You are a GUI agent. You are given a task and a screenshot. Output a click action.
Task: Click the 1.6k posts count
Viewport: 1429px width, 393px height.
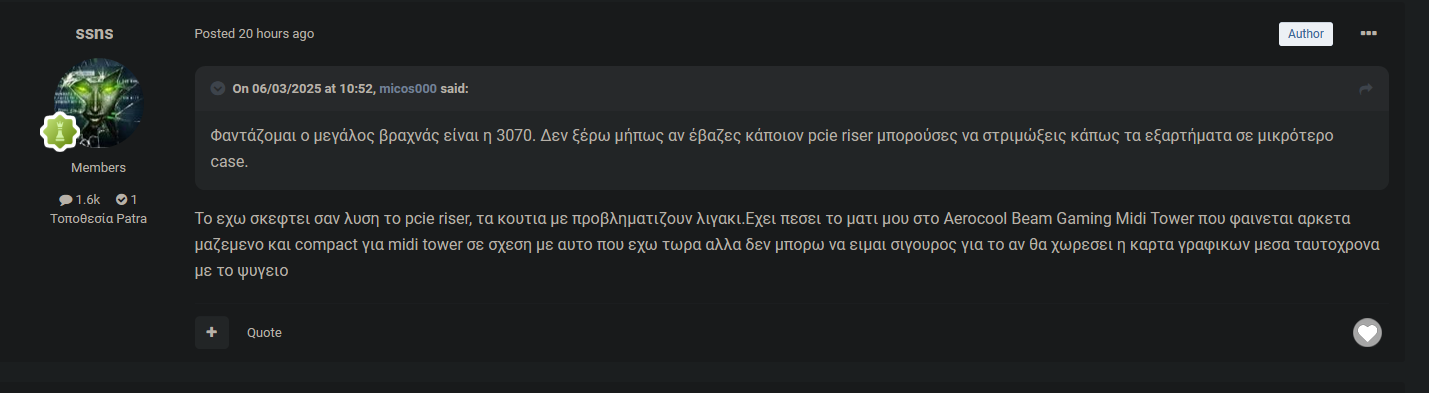tap(88, 200)
